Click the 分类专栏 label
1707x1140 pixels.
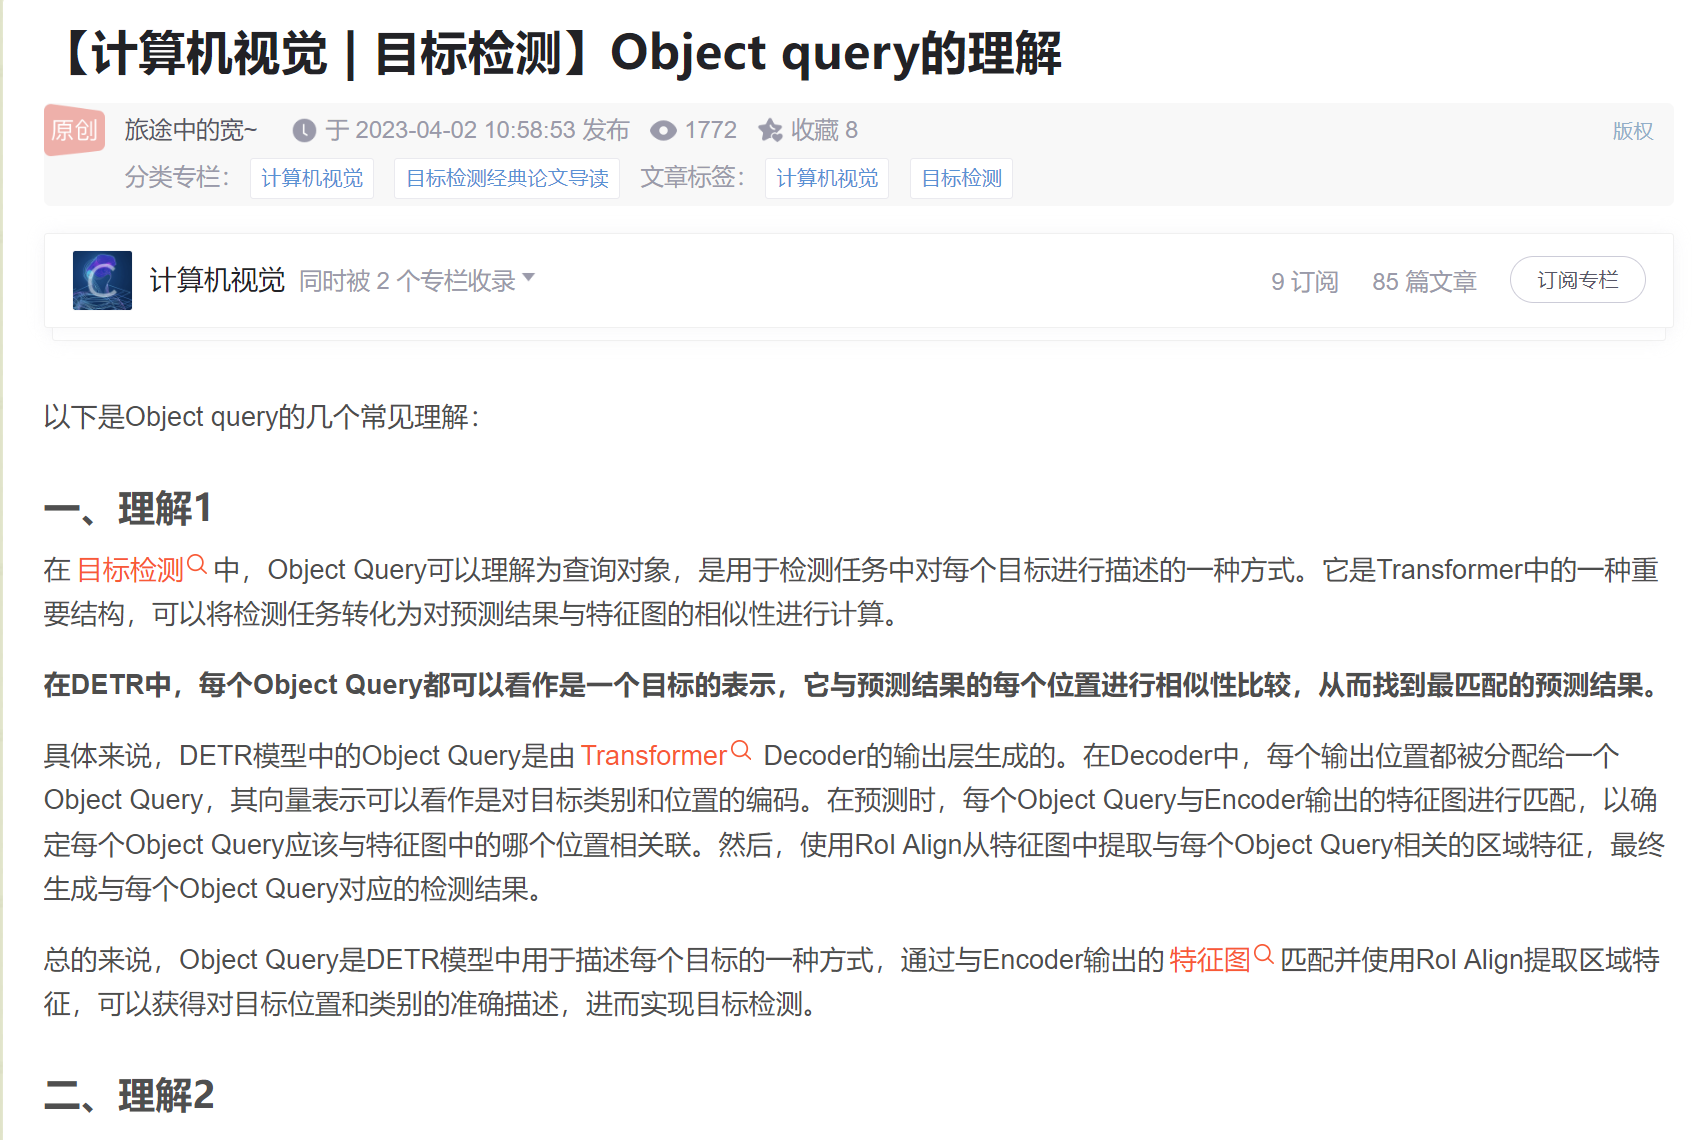point(177,177)
